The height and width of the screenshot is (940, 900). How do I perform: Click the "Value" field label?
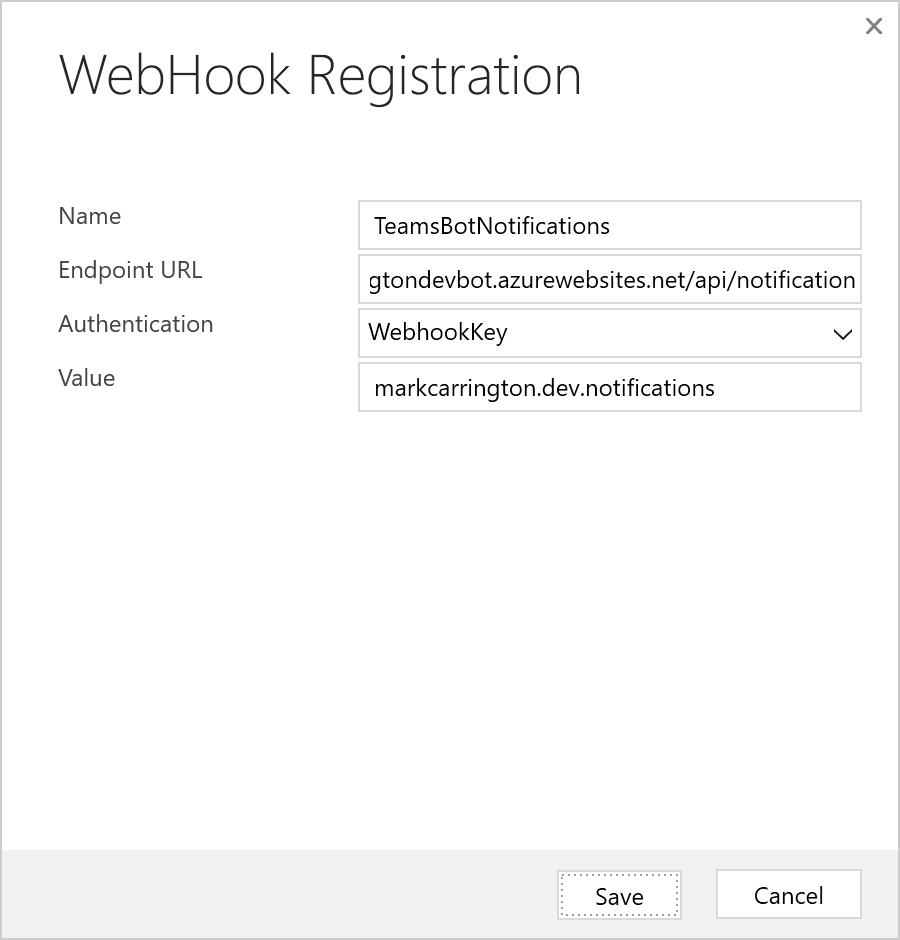(87, 378)
